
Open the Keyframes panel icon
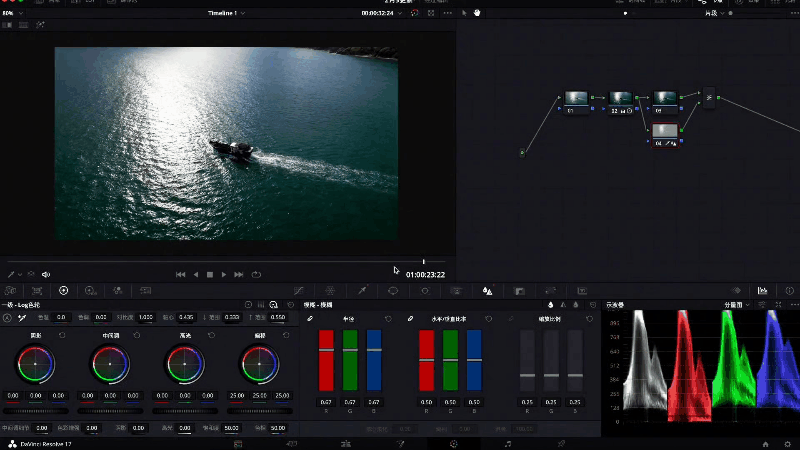tap(736, 291)
